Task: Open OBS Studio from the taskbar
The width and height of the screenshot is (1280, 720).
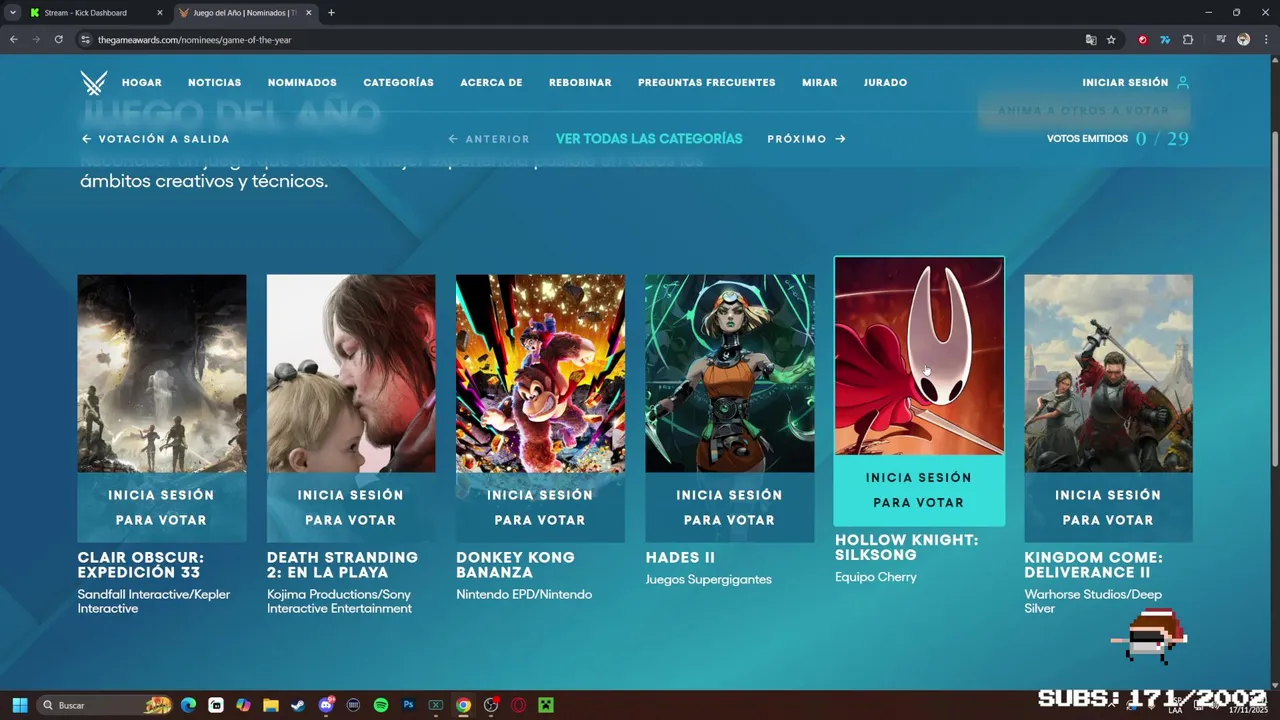Action: pyautogui.click(x=491, y=705)
